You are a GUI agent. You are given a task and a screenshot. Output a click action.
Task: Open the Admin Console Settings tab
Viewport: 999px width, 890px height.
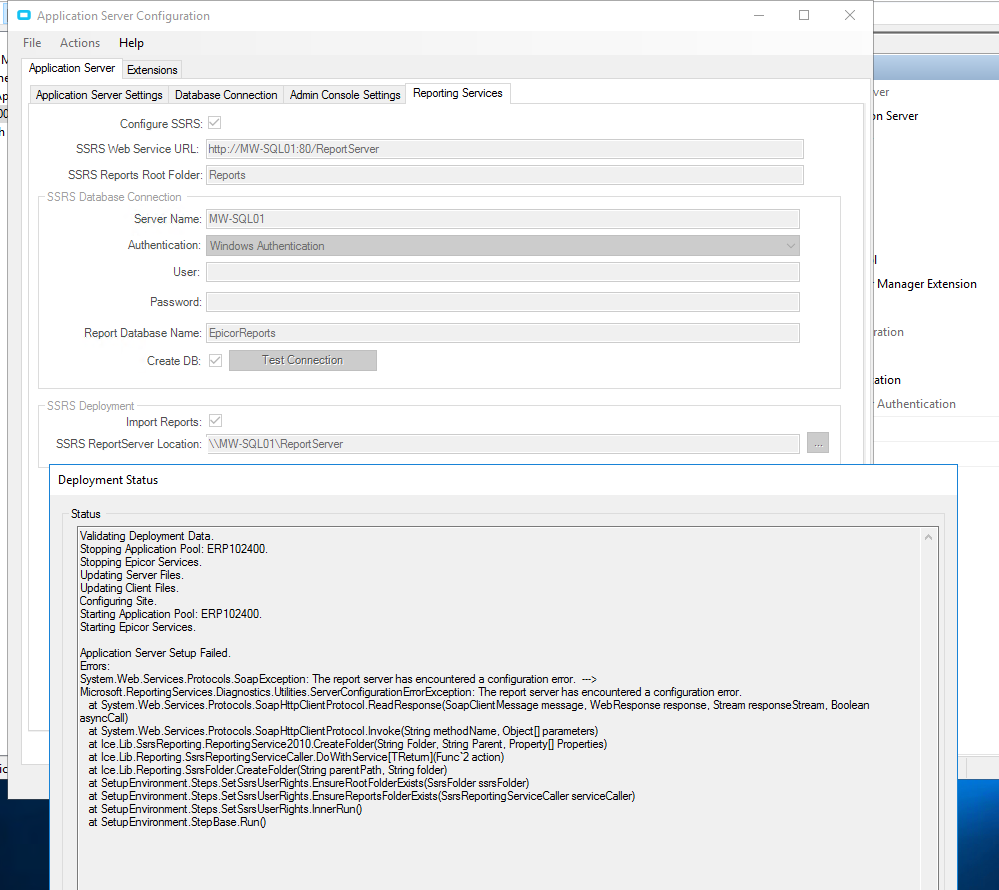point(345,95)
